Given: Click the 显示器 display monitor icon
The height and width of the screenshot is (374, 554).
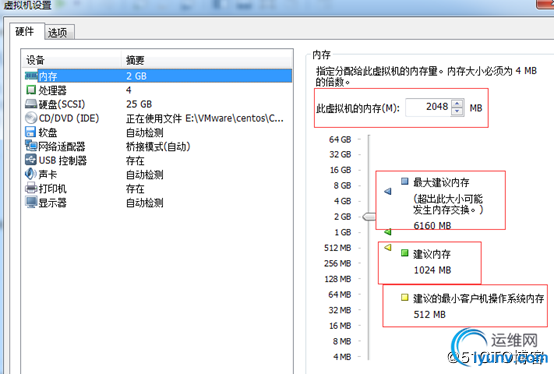Looking at the screenshot, I should pyautogui.click(x=31, y=202).
